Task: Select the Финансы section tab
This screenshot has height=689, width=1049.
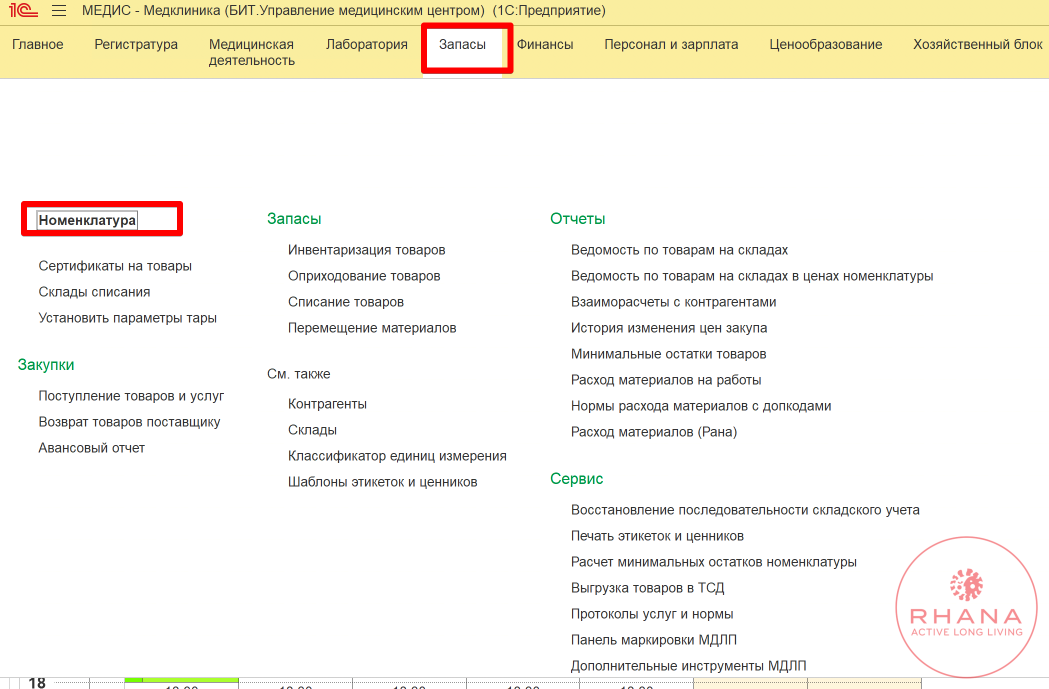Action: click(x=545, y=44)
